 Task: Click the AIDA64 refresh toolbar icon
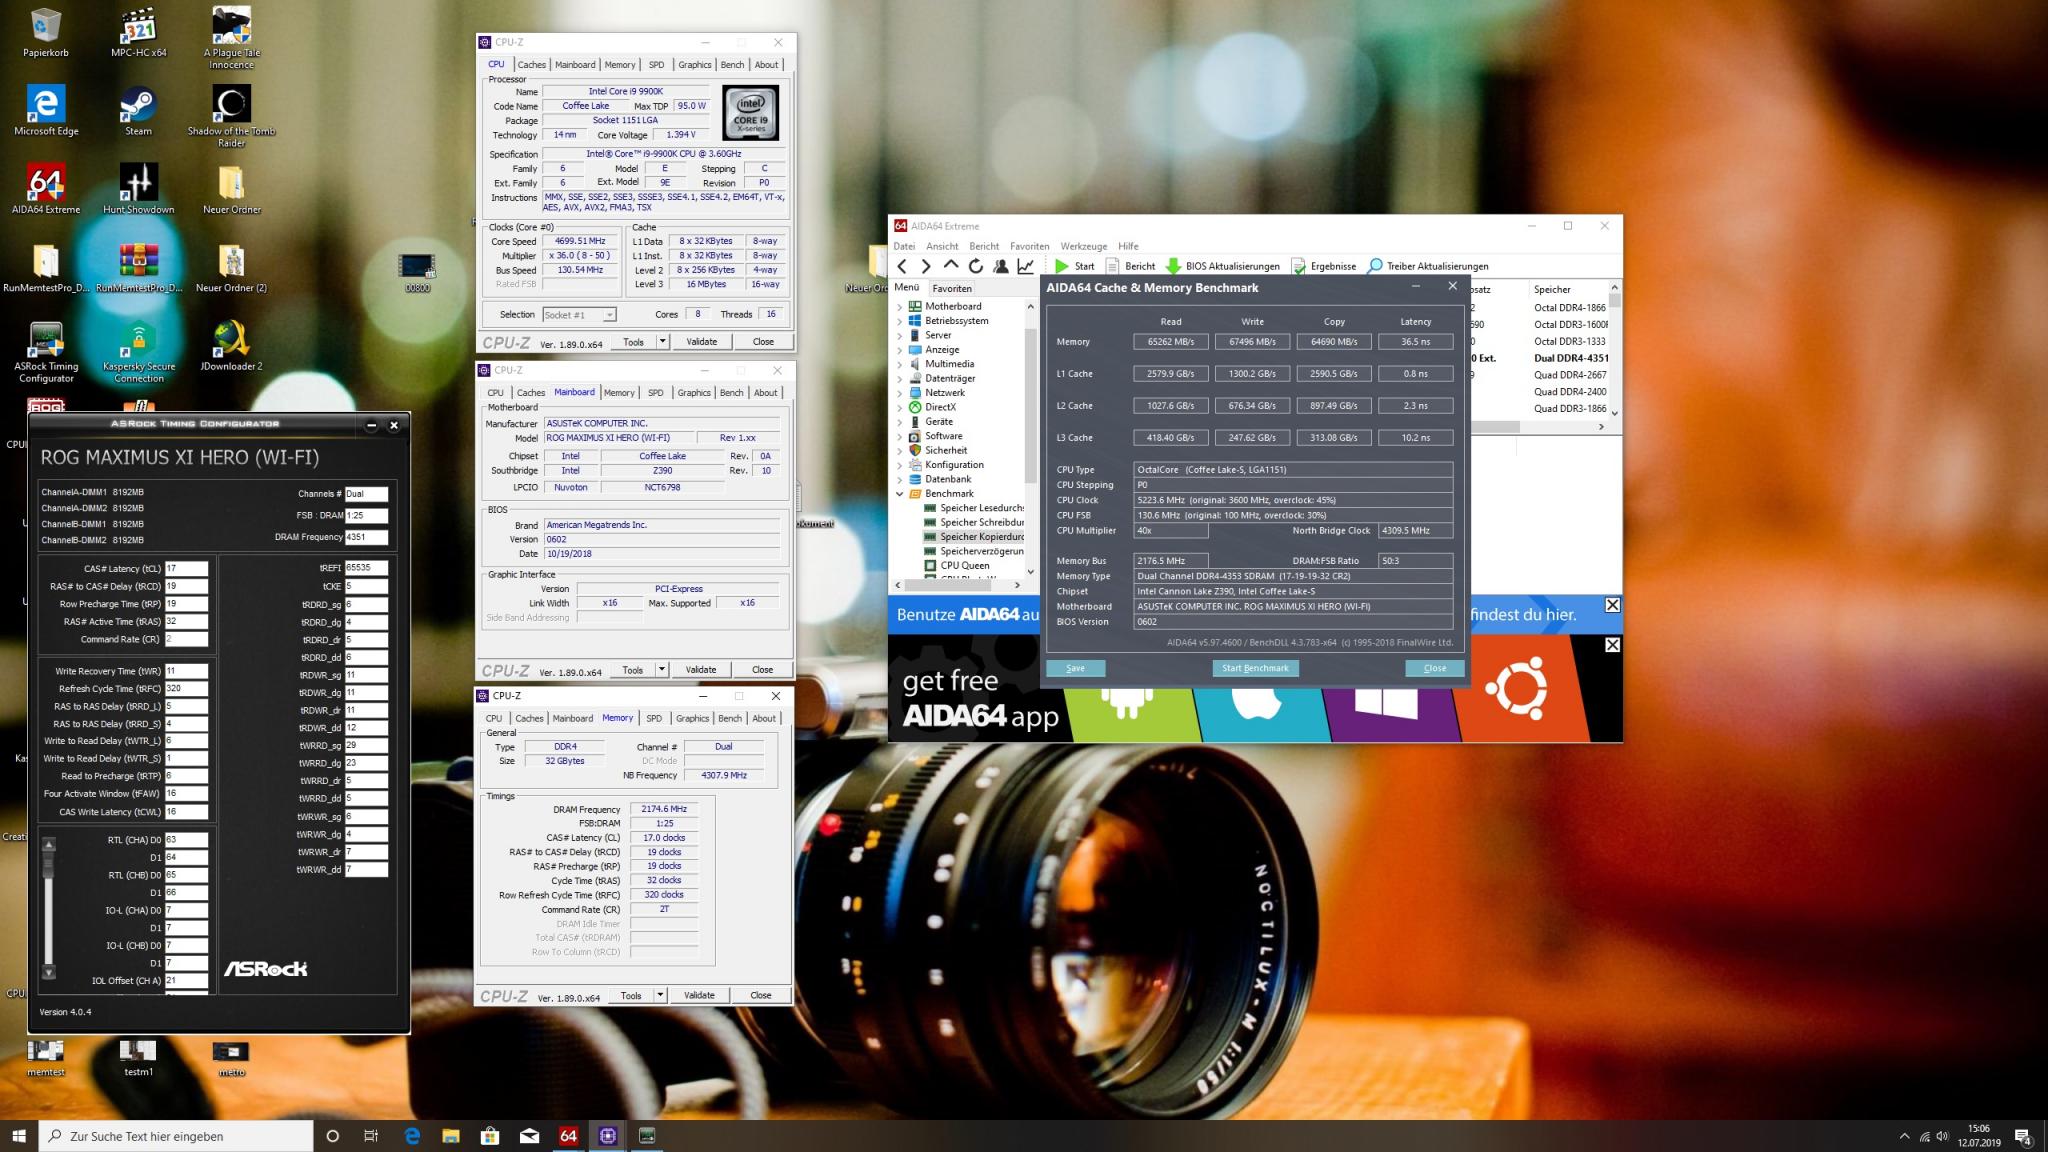[975, 266]
